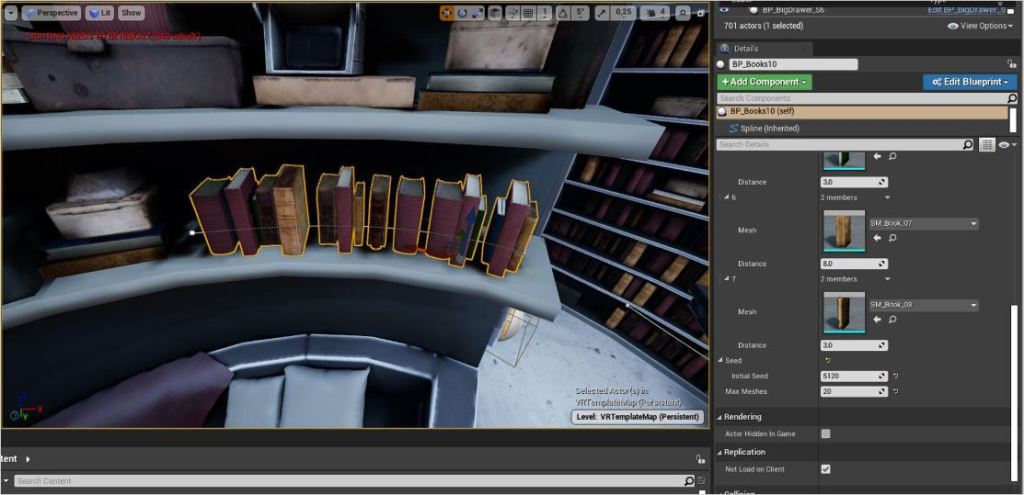Use selected asset arrow for SM_Book_07 mesh
1024x495 pixels.
point(877,238)
